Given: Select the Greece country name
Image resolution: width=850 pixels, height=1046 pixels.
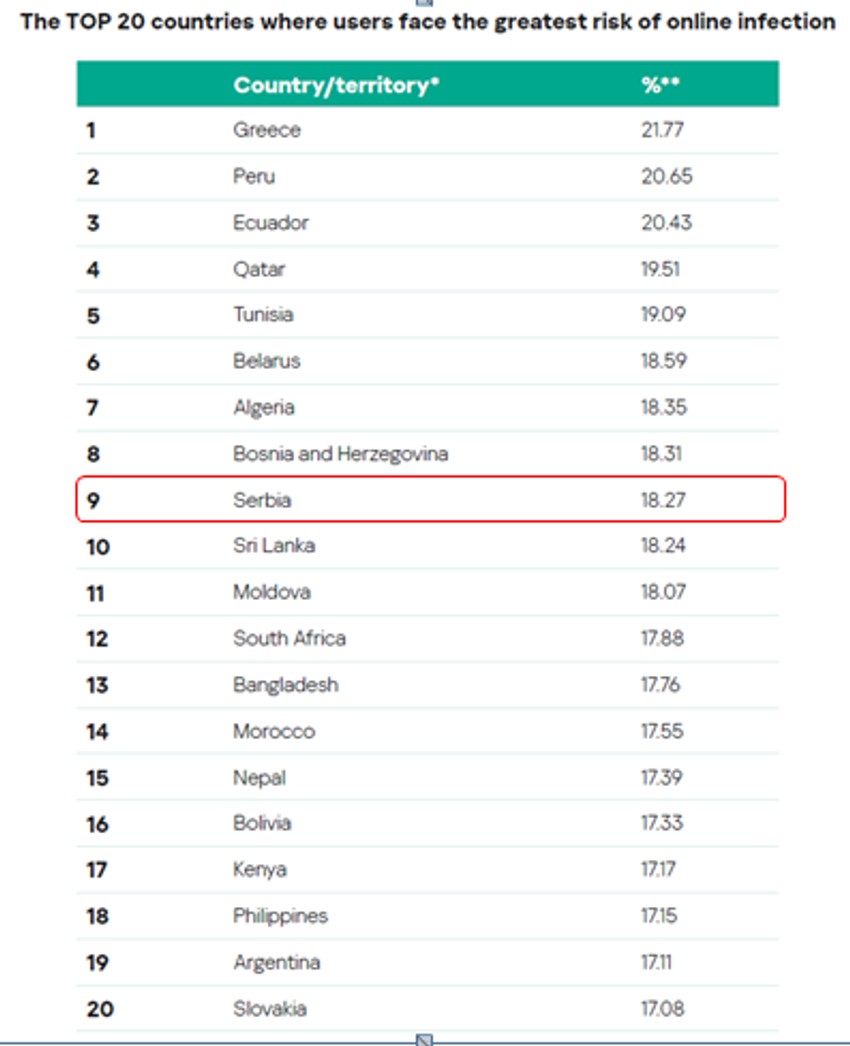Looking at the screenshot, I should (267, 130).
